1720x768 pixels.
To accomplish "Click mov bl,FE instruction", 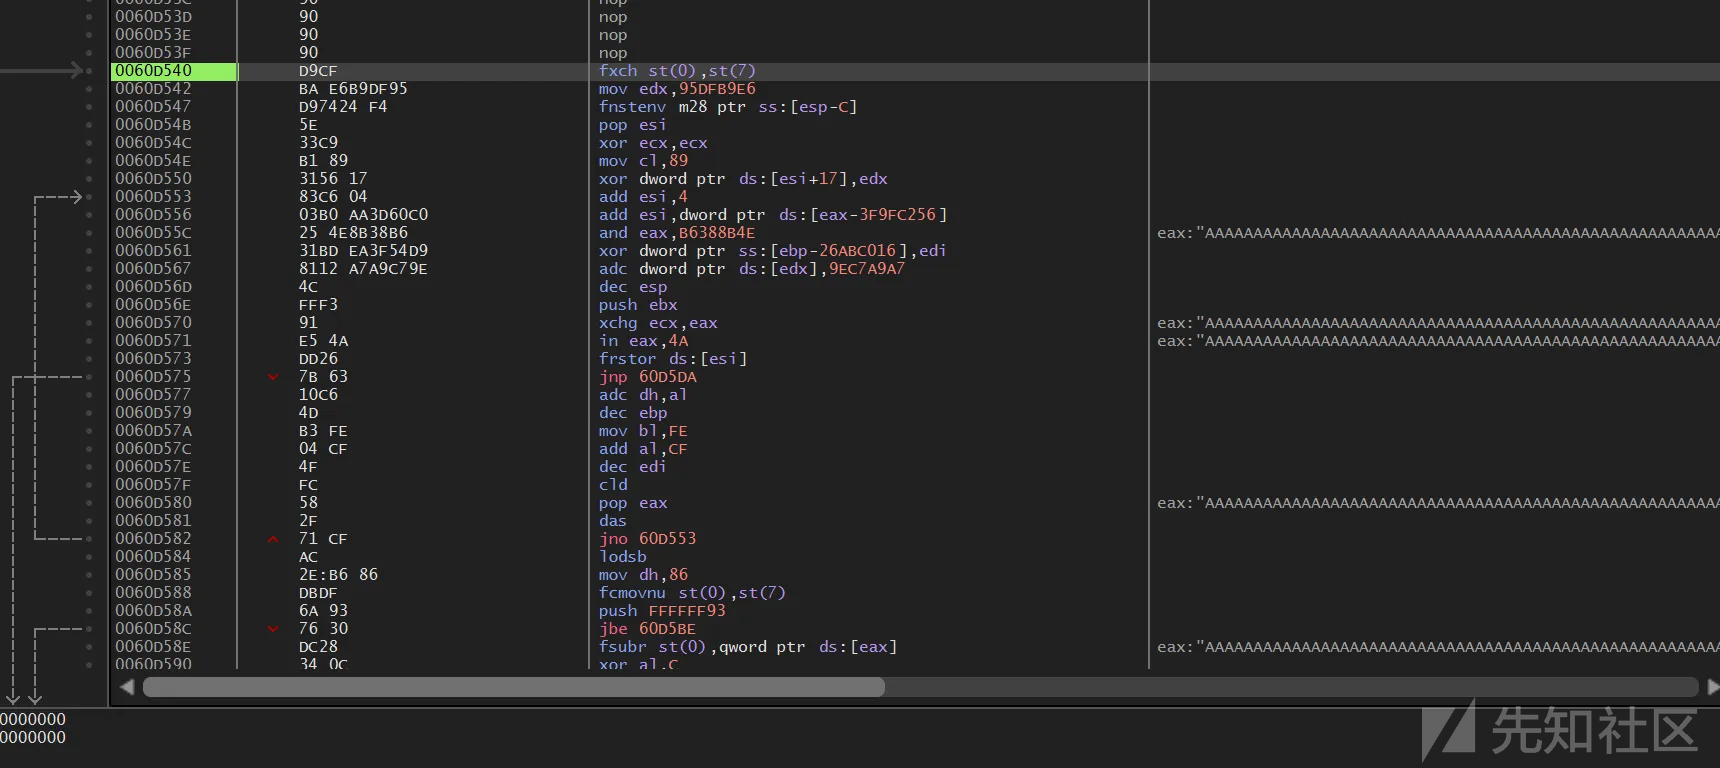I will tap(643, 431).
